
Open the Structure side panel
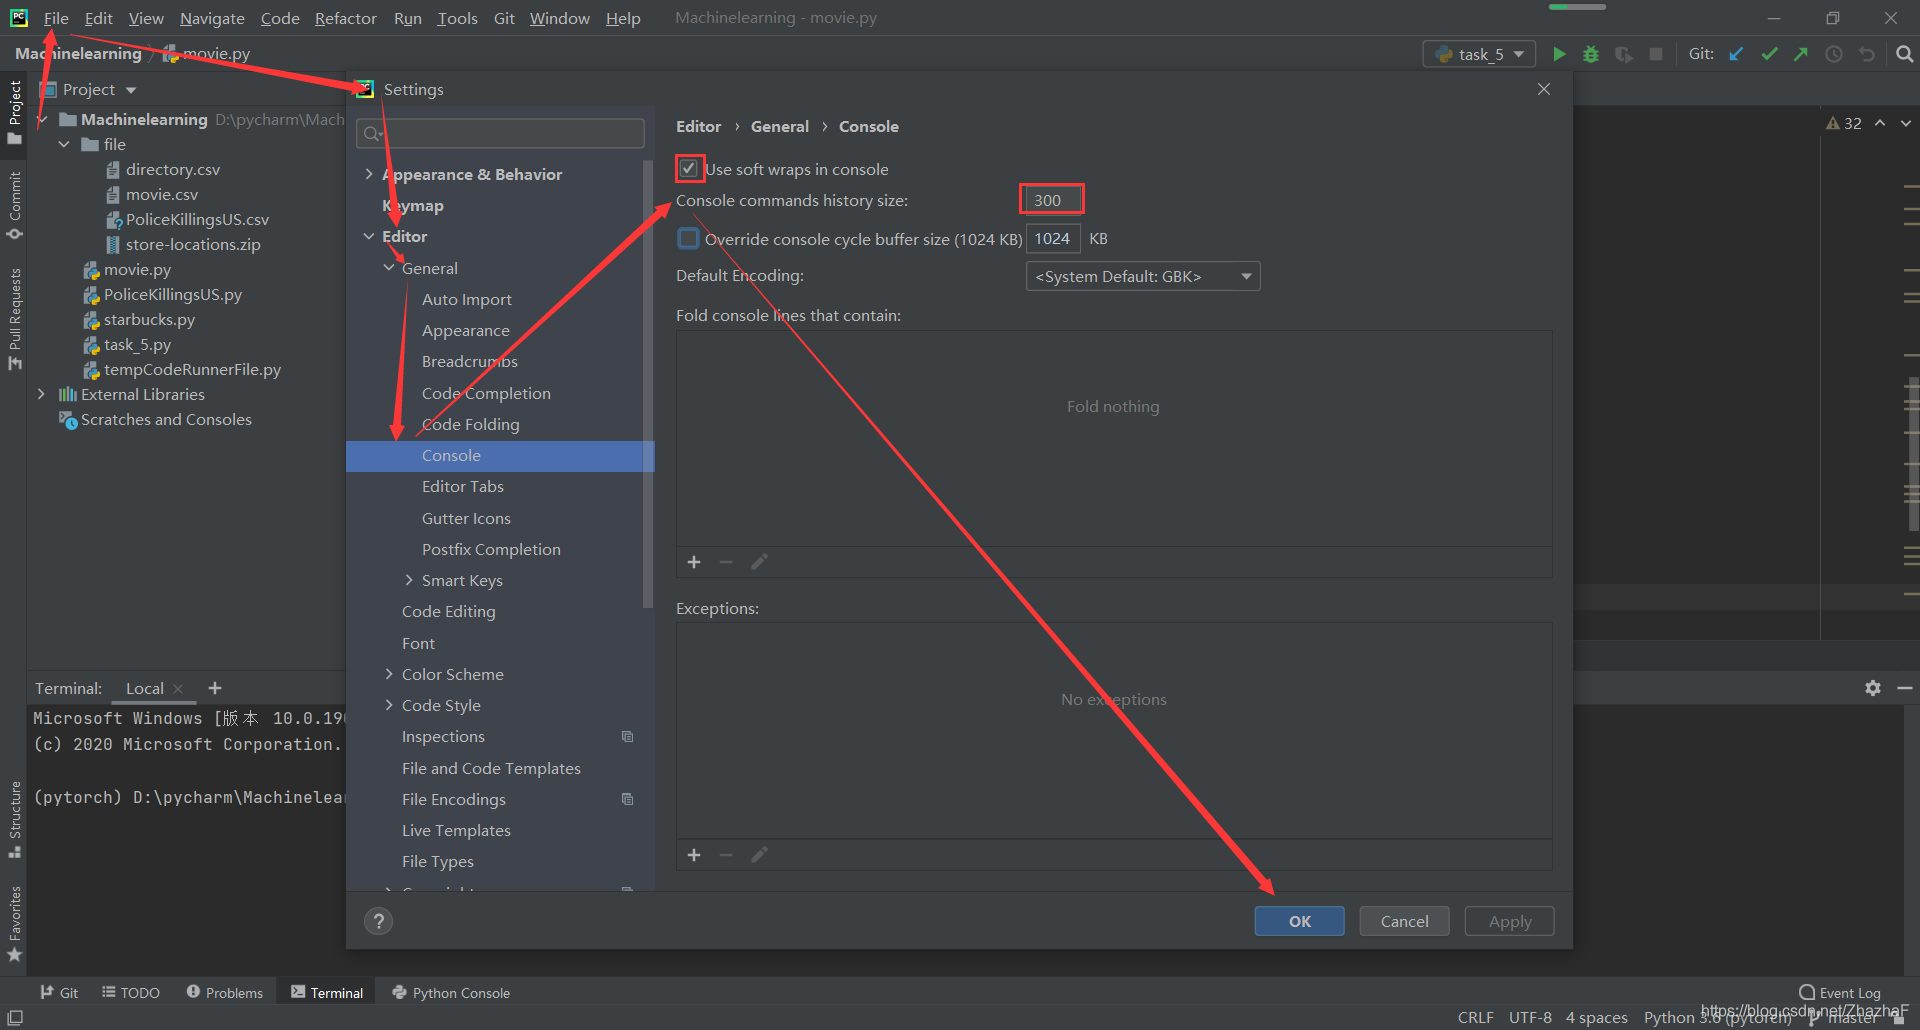tap(15, 820)
